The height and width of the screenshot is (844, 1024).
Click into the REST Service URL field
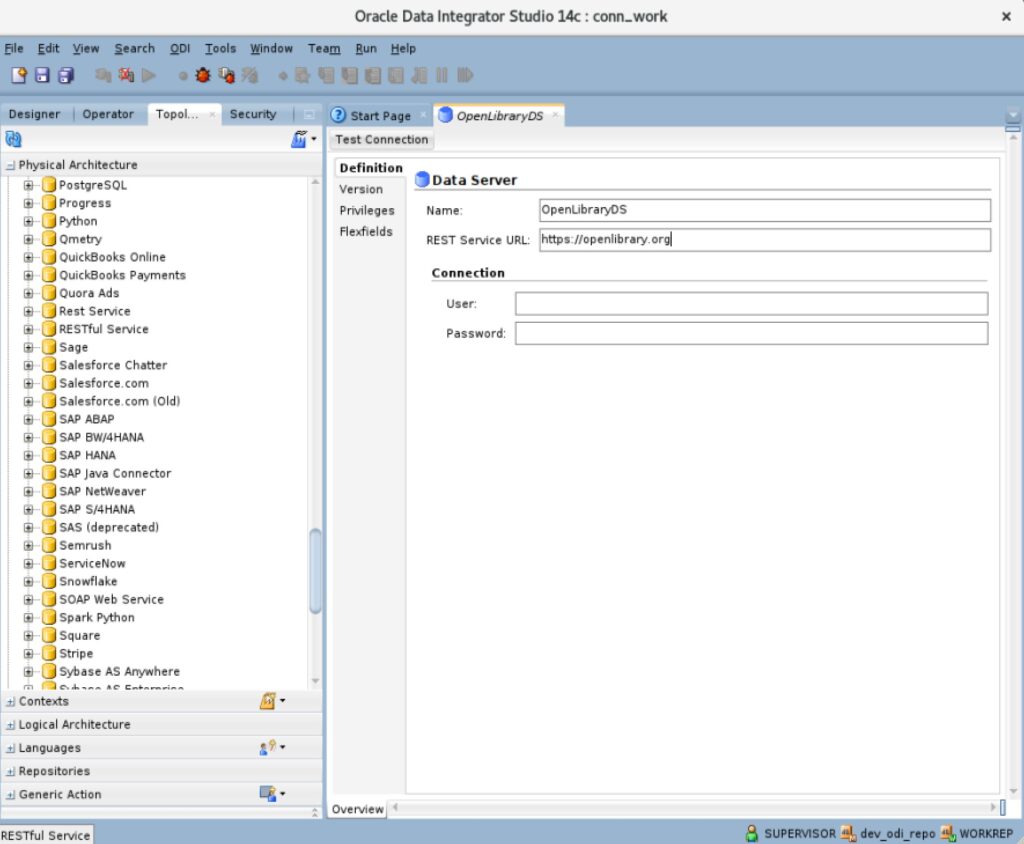click(x=765, y=240)
